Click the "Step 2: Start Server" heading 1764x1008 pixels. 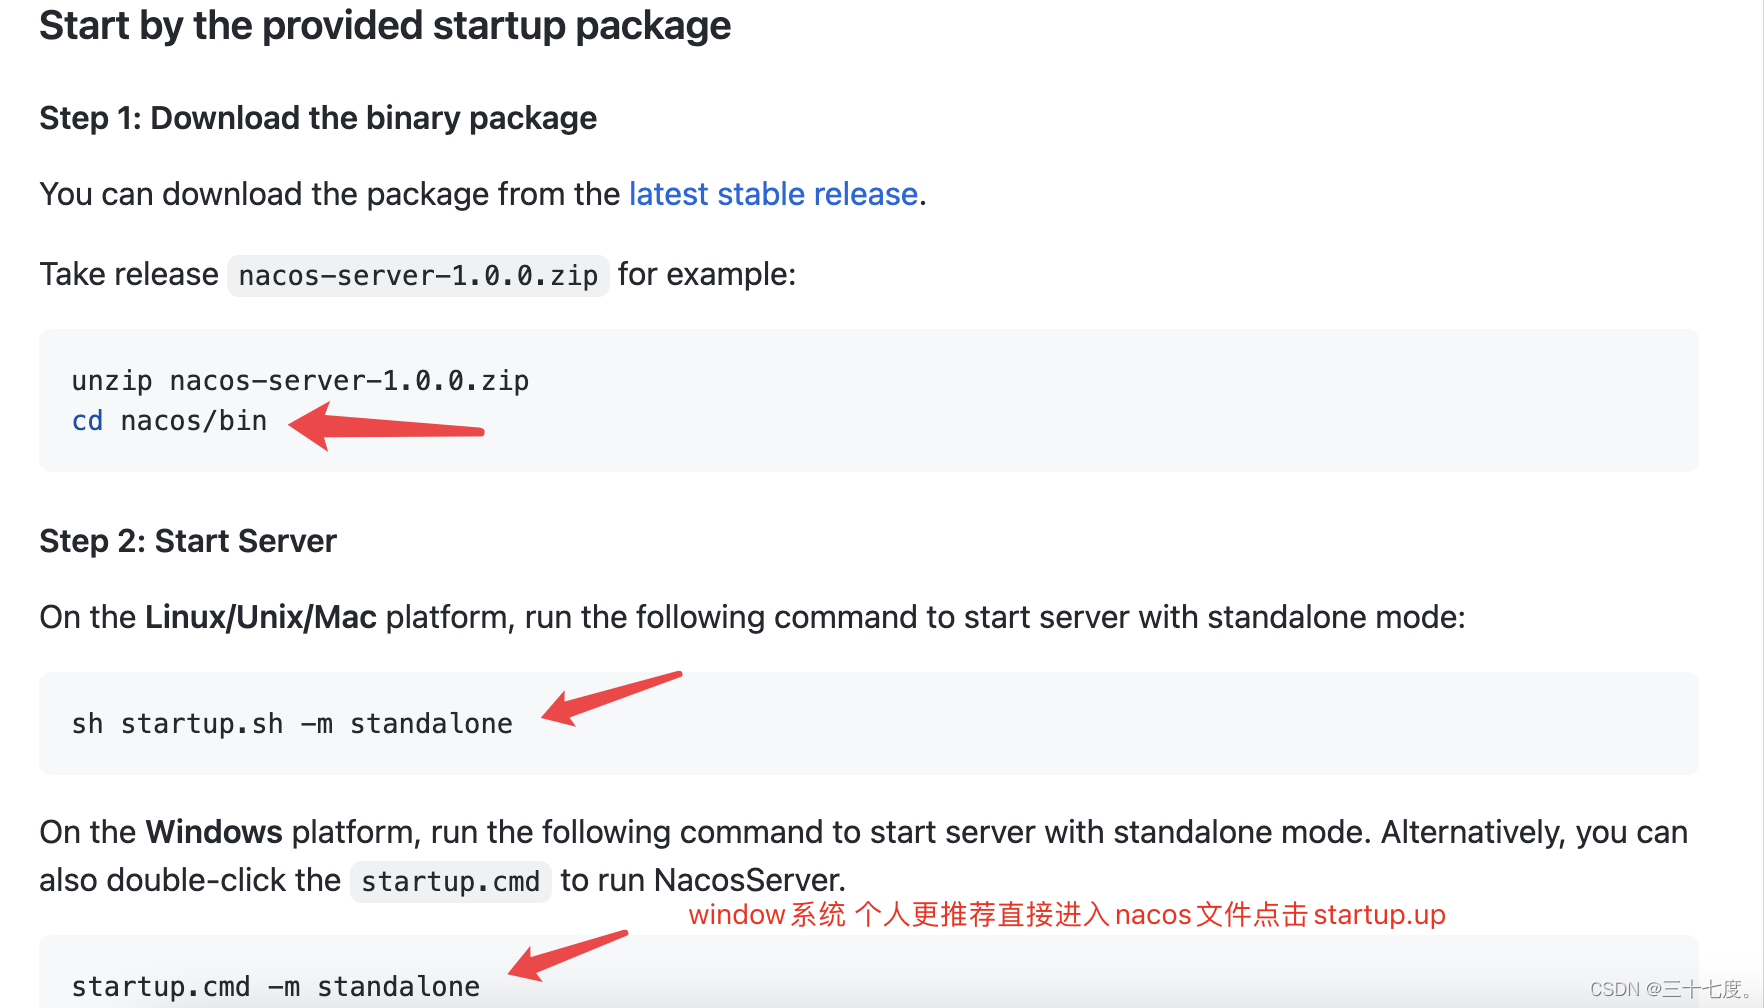188,541
